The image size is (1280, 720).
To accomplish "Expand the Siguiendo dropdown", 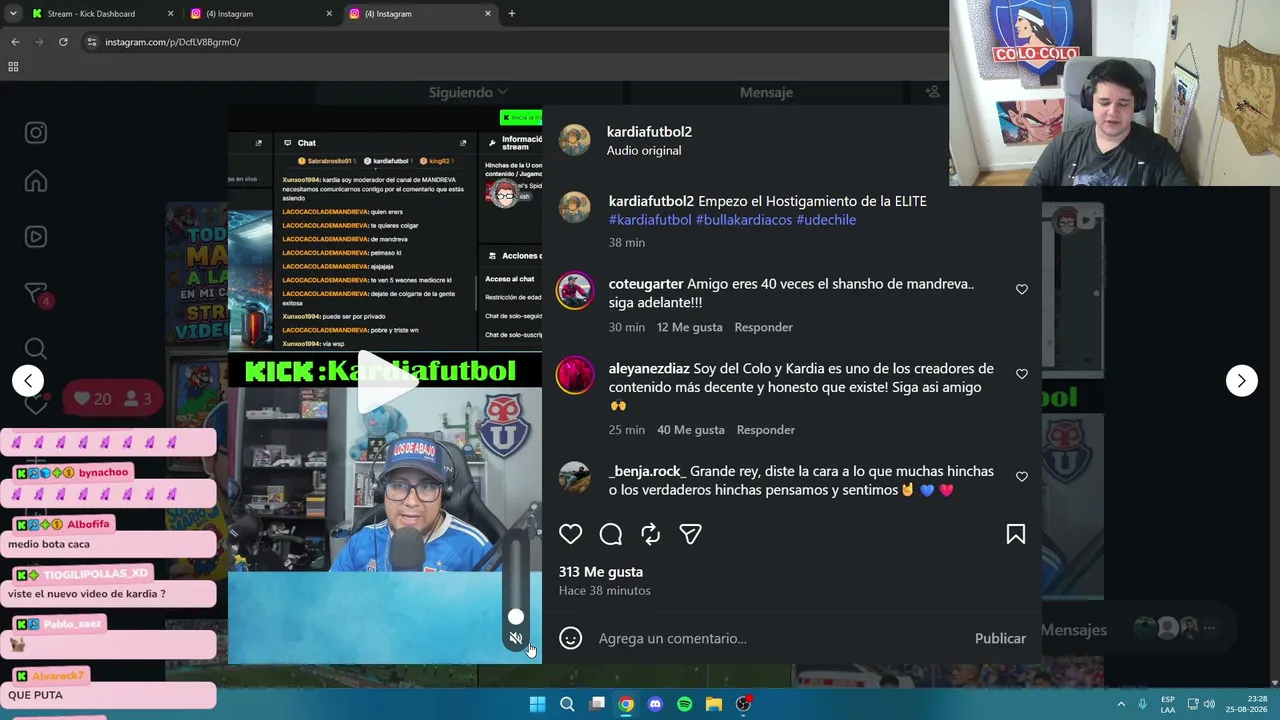I will coord(468,92).
